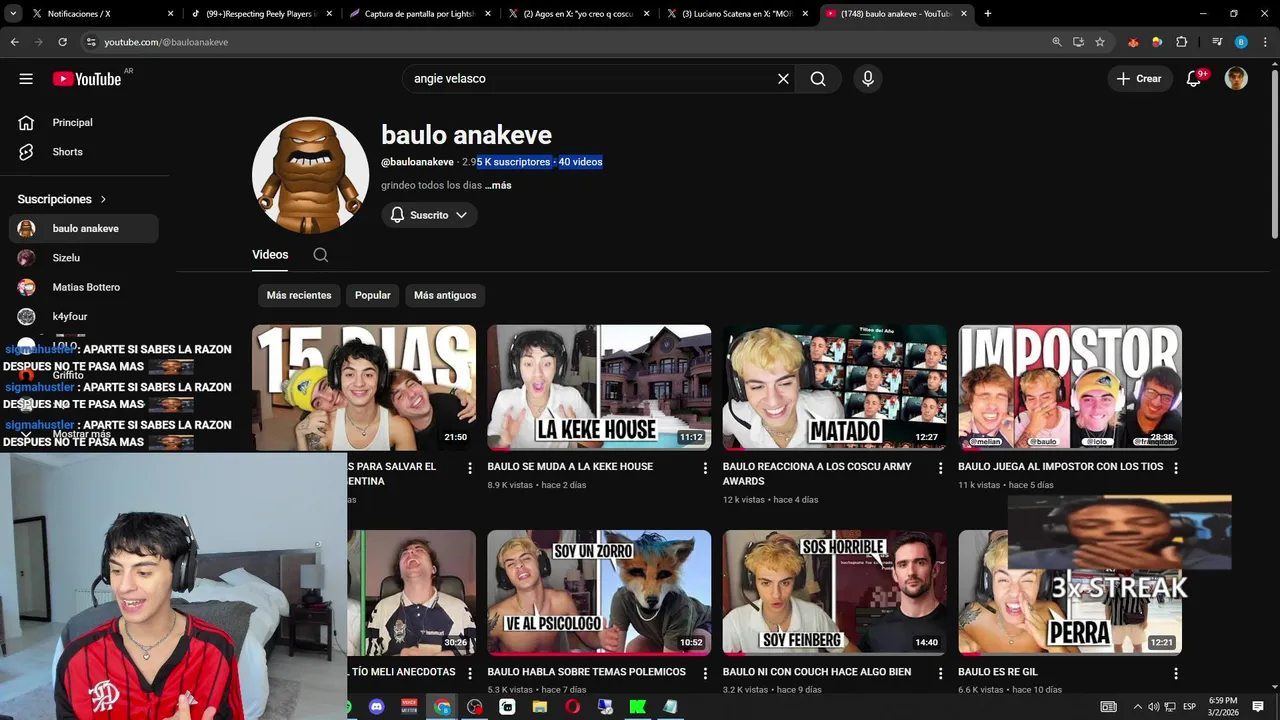Open Discord from the taskbar
1280x720 pixels.
point(376,707)
